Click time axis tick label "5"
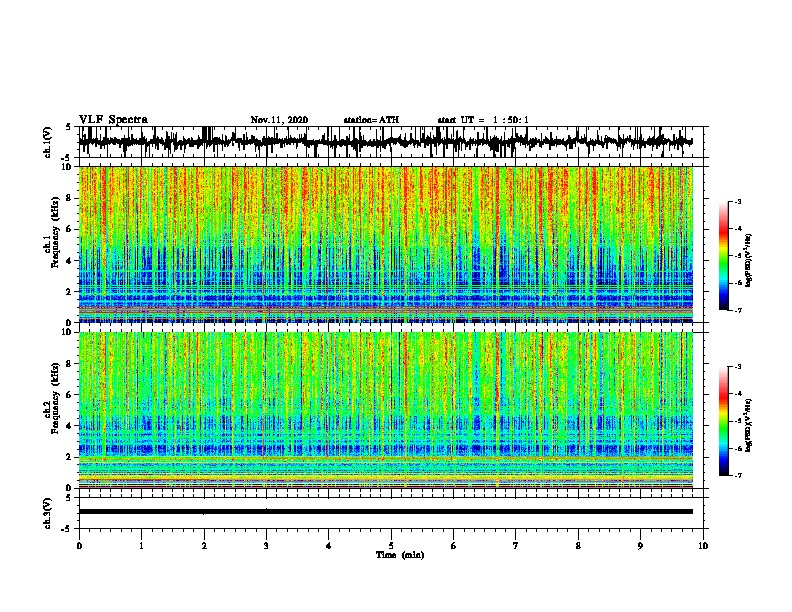792x612 pixels. 391,546
